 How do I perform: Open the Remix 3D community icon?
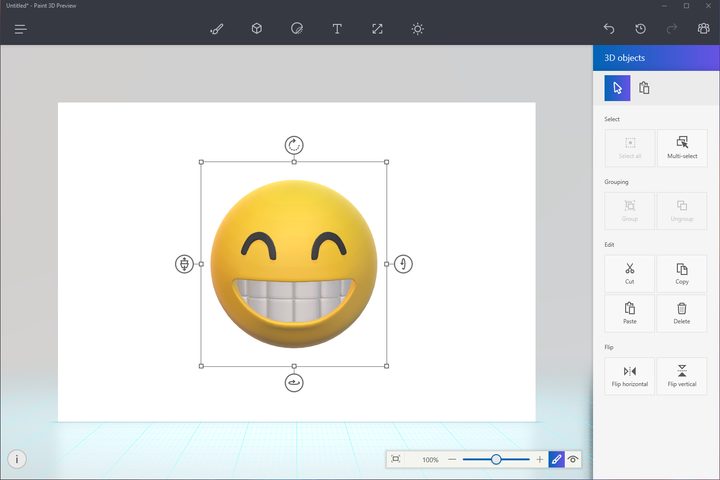pyautogui.click(x=703, y=28)
